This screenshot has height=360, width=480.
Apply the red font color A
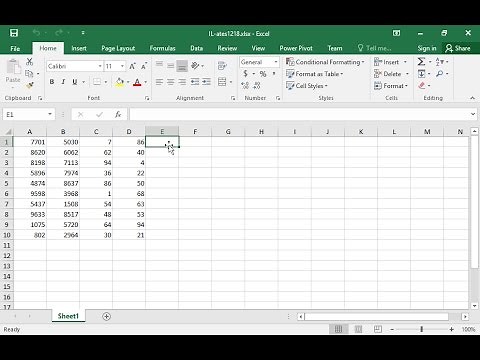[x=137, y=82]
